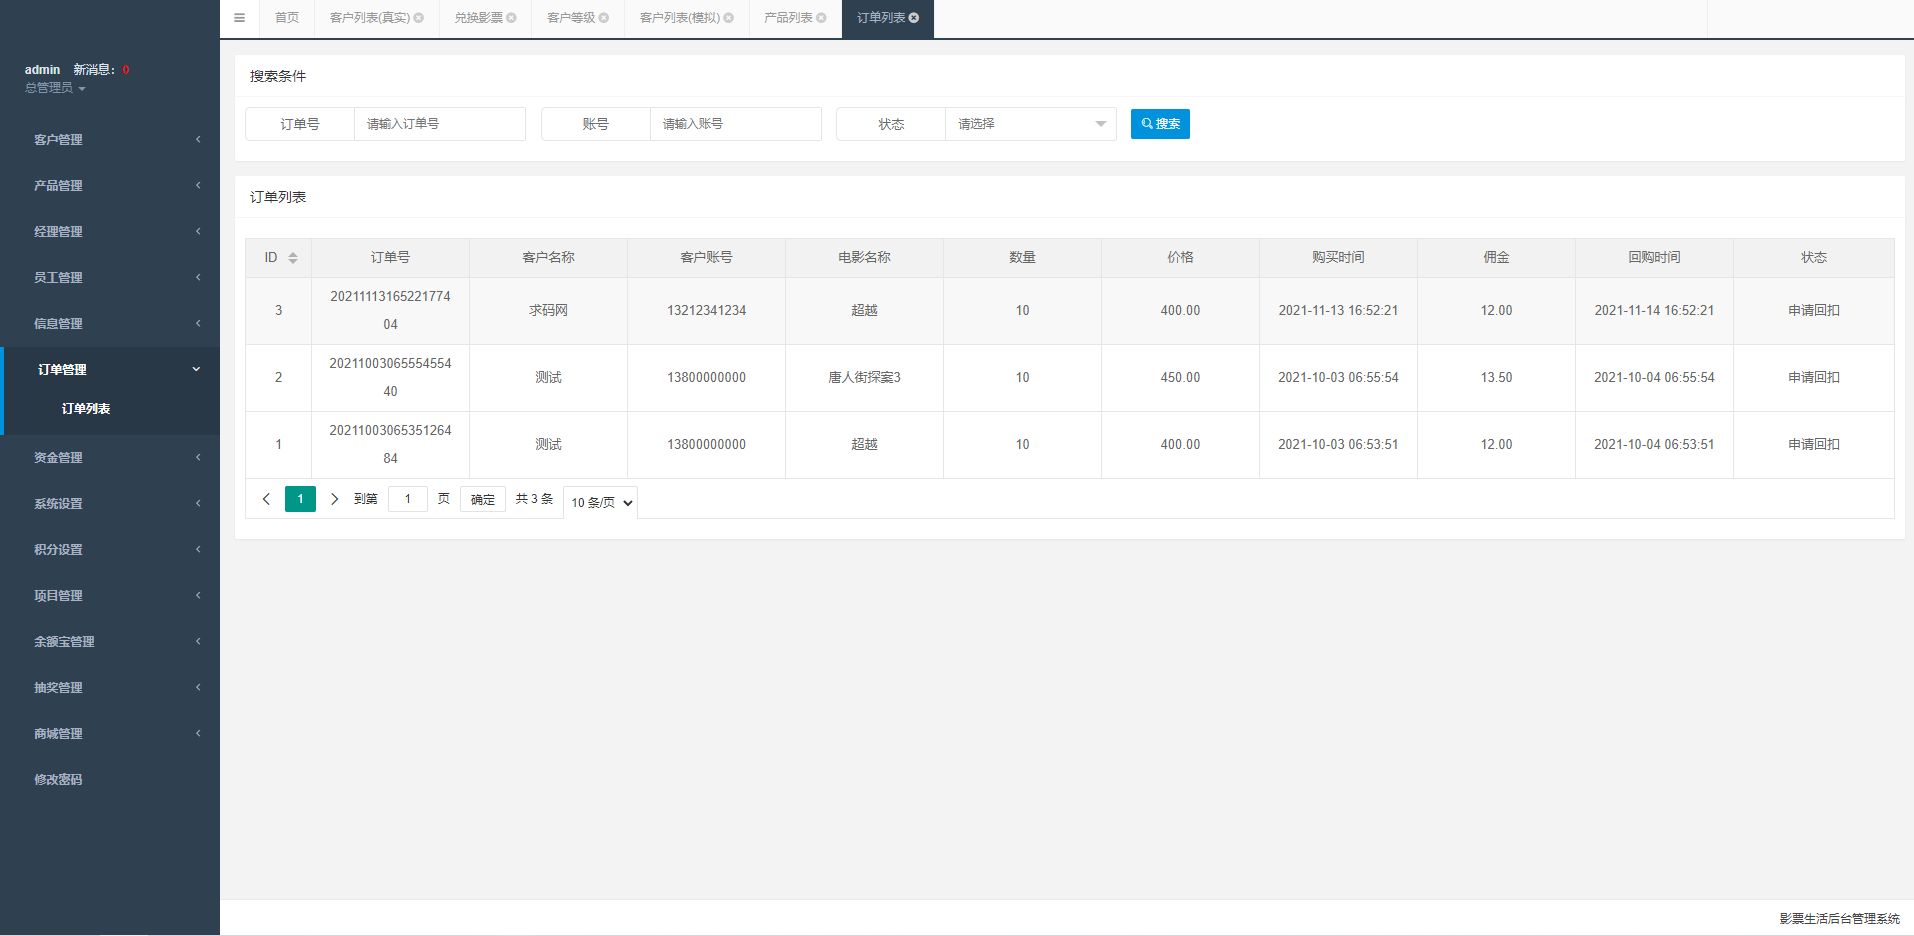Viewport: 1914px width, 936px height.
Task: Click 申请回扣 status for order ID 3
Action: pyautogui.click(x=1814, y=311)
